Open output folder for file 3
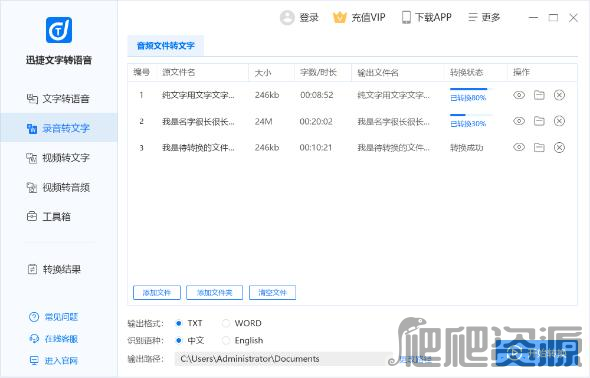Image resolution: width=590 pixels, height=378 pixels. point(539,147)
